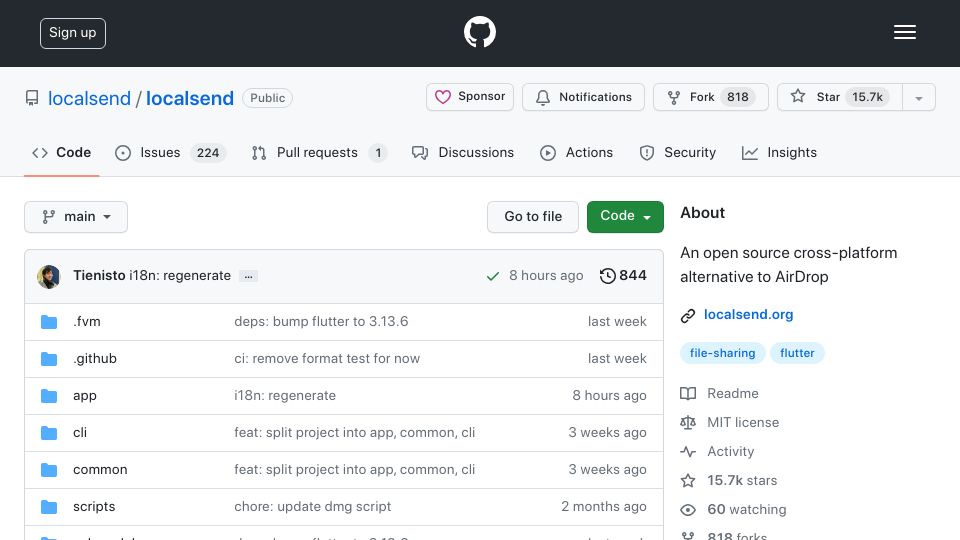Click the file-sharing topic tag
Screen dimensions: 960x540
[x=722, y=353]
